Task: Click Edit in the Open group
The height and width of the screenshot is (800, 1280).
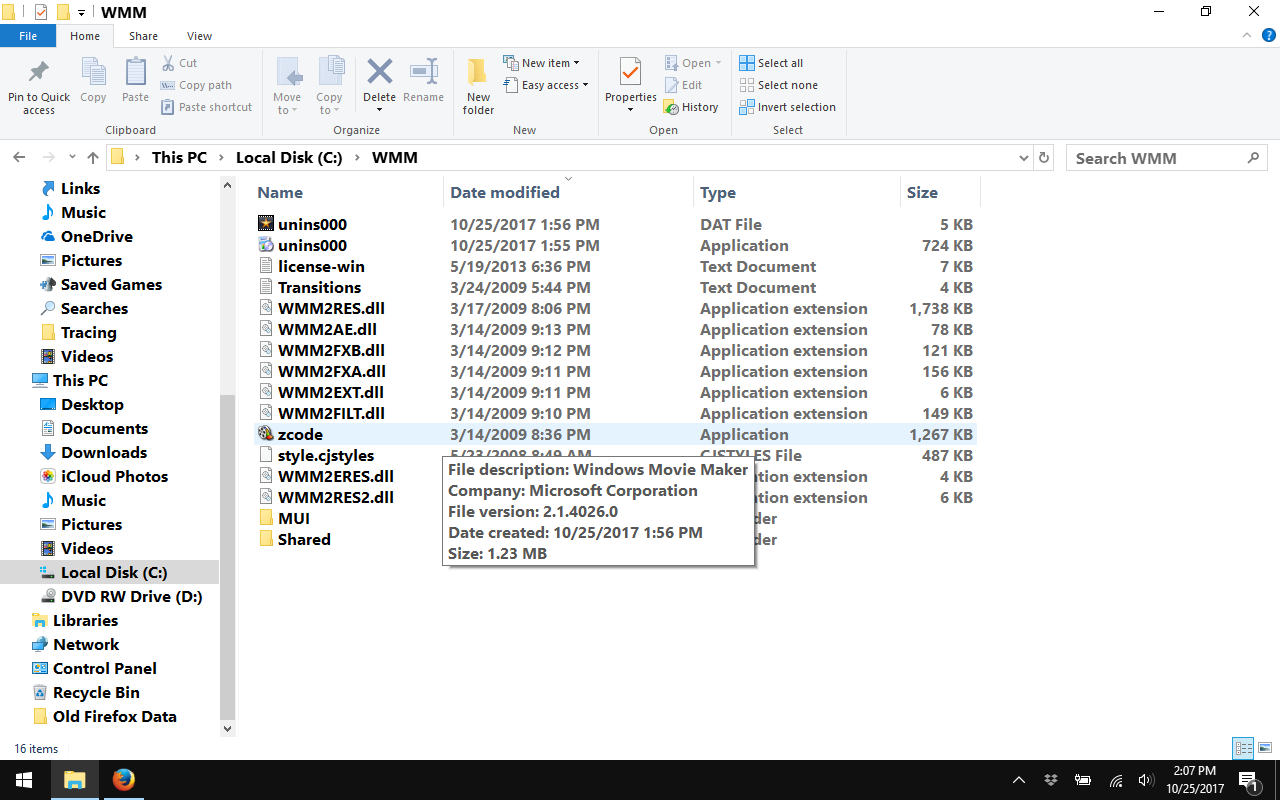Action: [x=683, y=85]
